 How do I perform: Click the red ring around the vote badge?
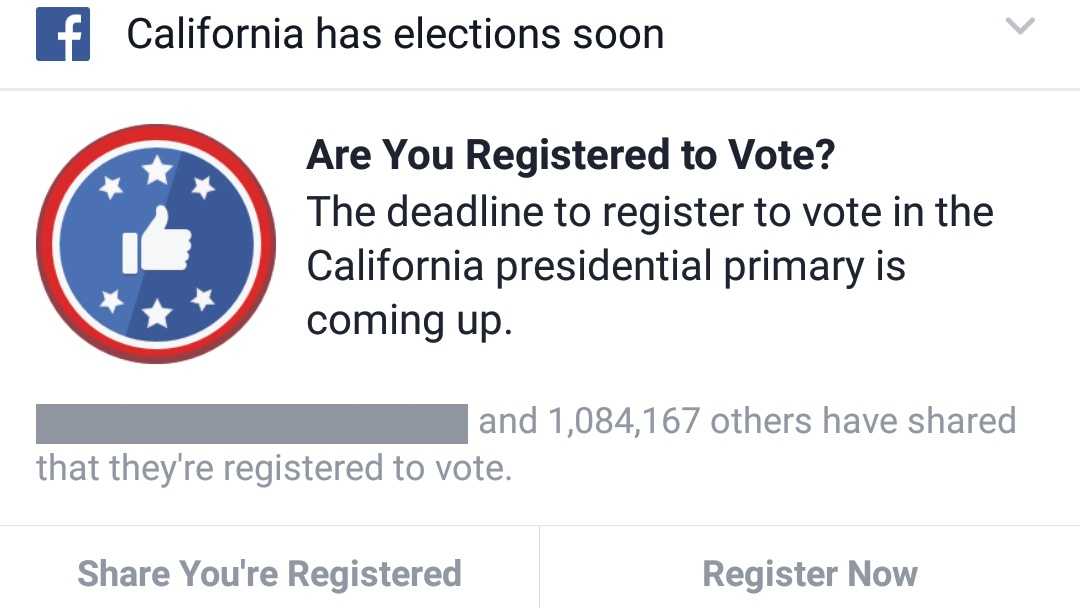(156, 131)
